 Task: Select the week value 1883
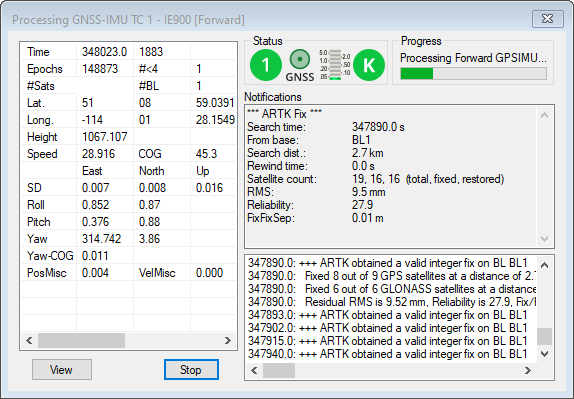coord(151,52)
